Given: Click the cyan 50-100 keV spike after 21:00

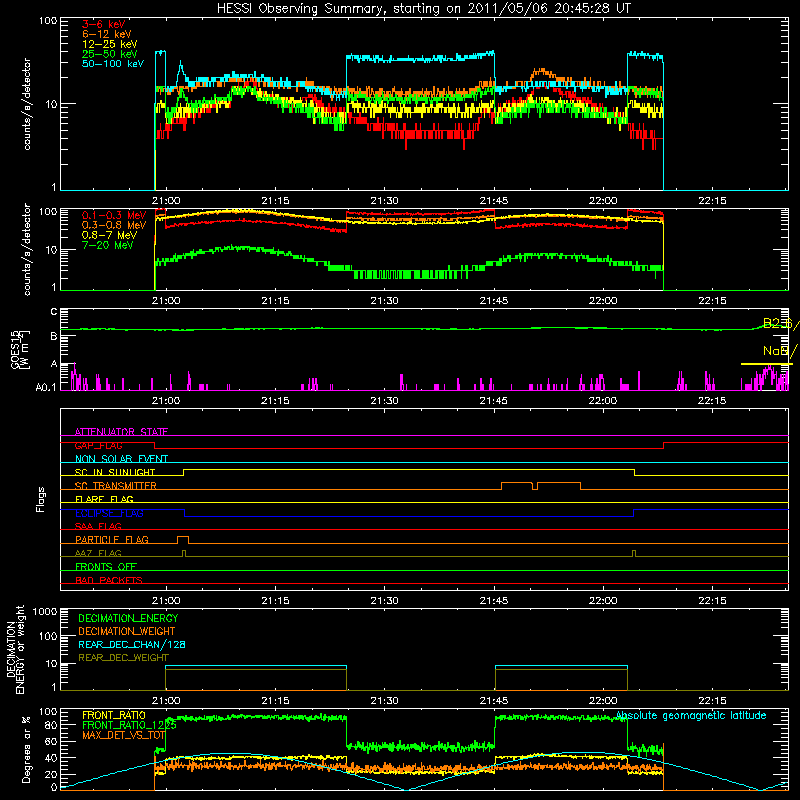Looking at the screenshot, I should point(180,69).
